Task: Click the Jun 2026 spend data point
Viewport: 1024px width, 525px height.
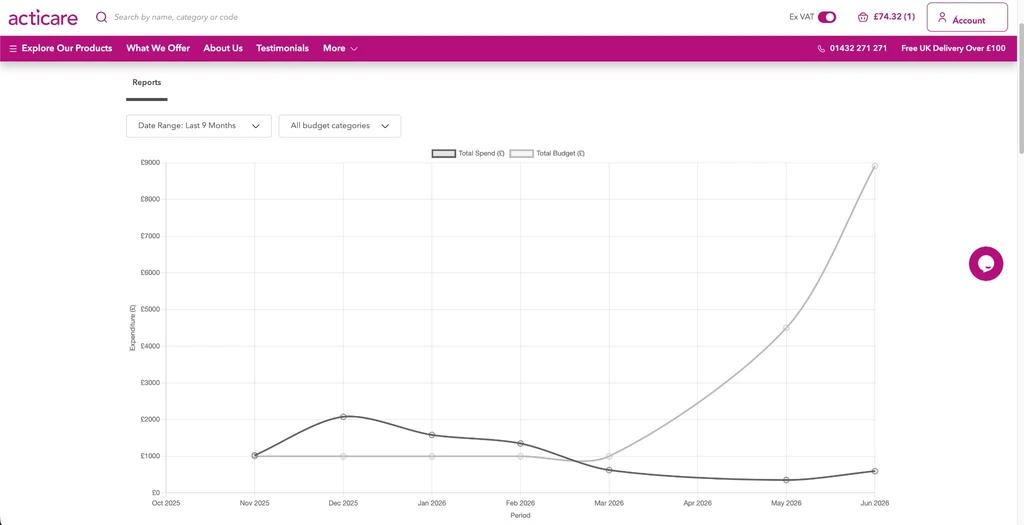Action: pyautogui.click(x=874, y=471)
